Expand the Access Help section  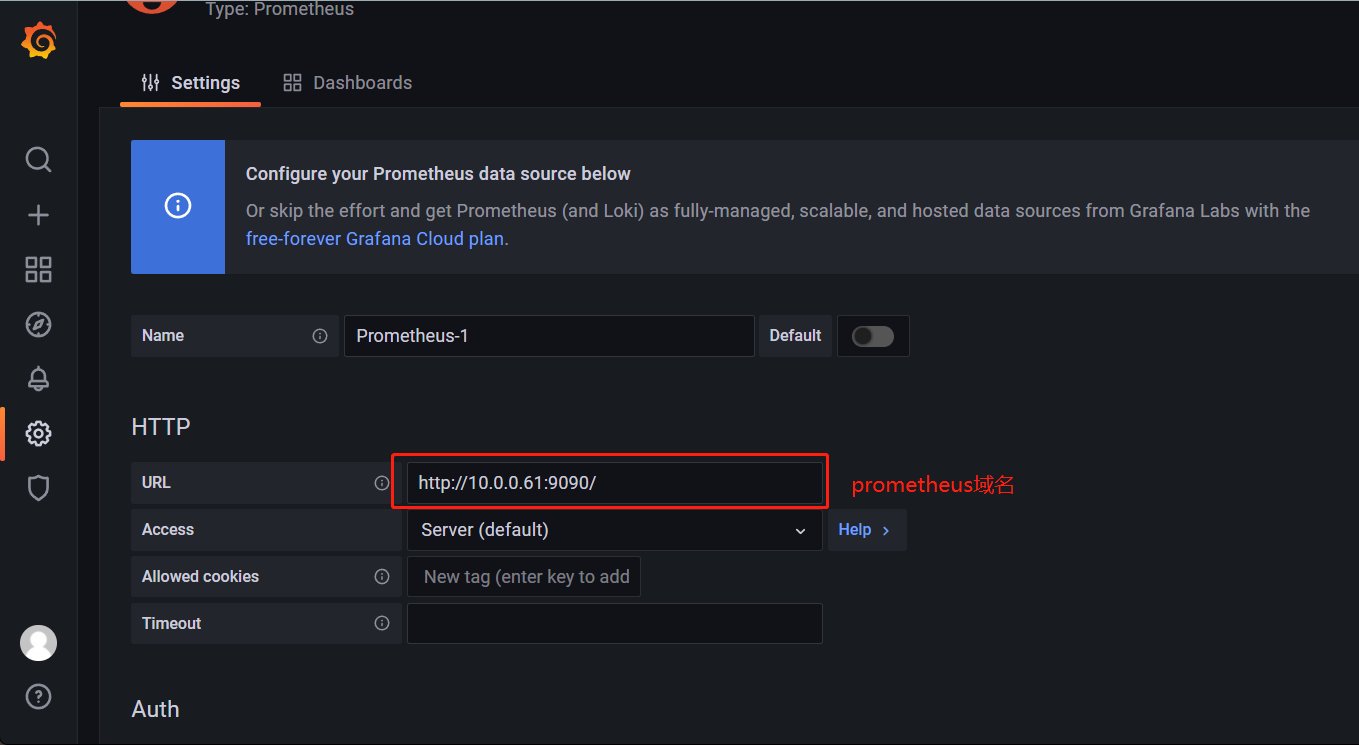pyautogui.click(x=867, y=530)
